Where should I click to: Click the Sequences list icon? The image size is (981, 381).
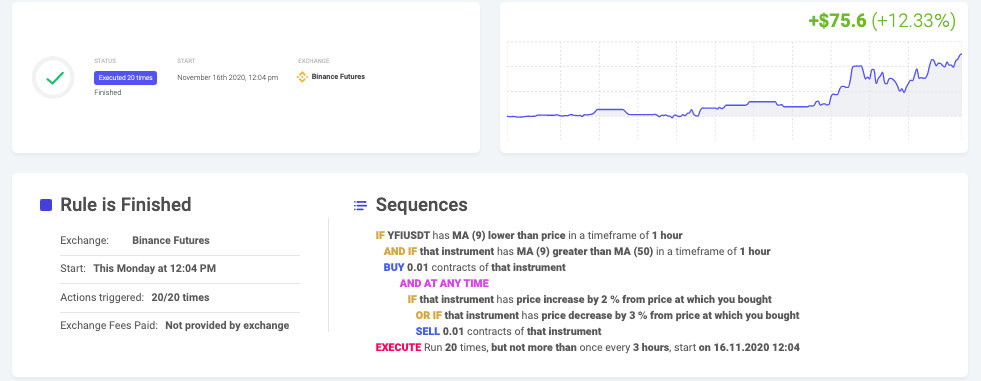pyautogui.click(x=360, y=205)
